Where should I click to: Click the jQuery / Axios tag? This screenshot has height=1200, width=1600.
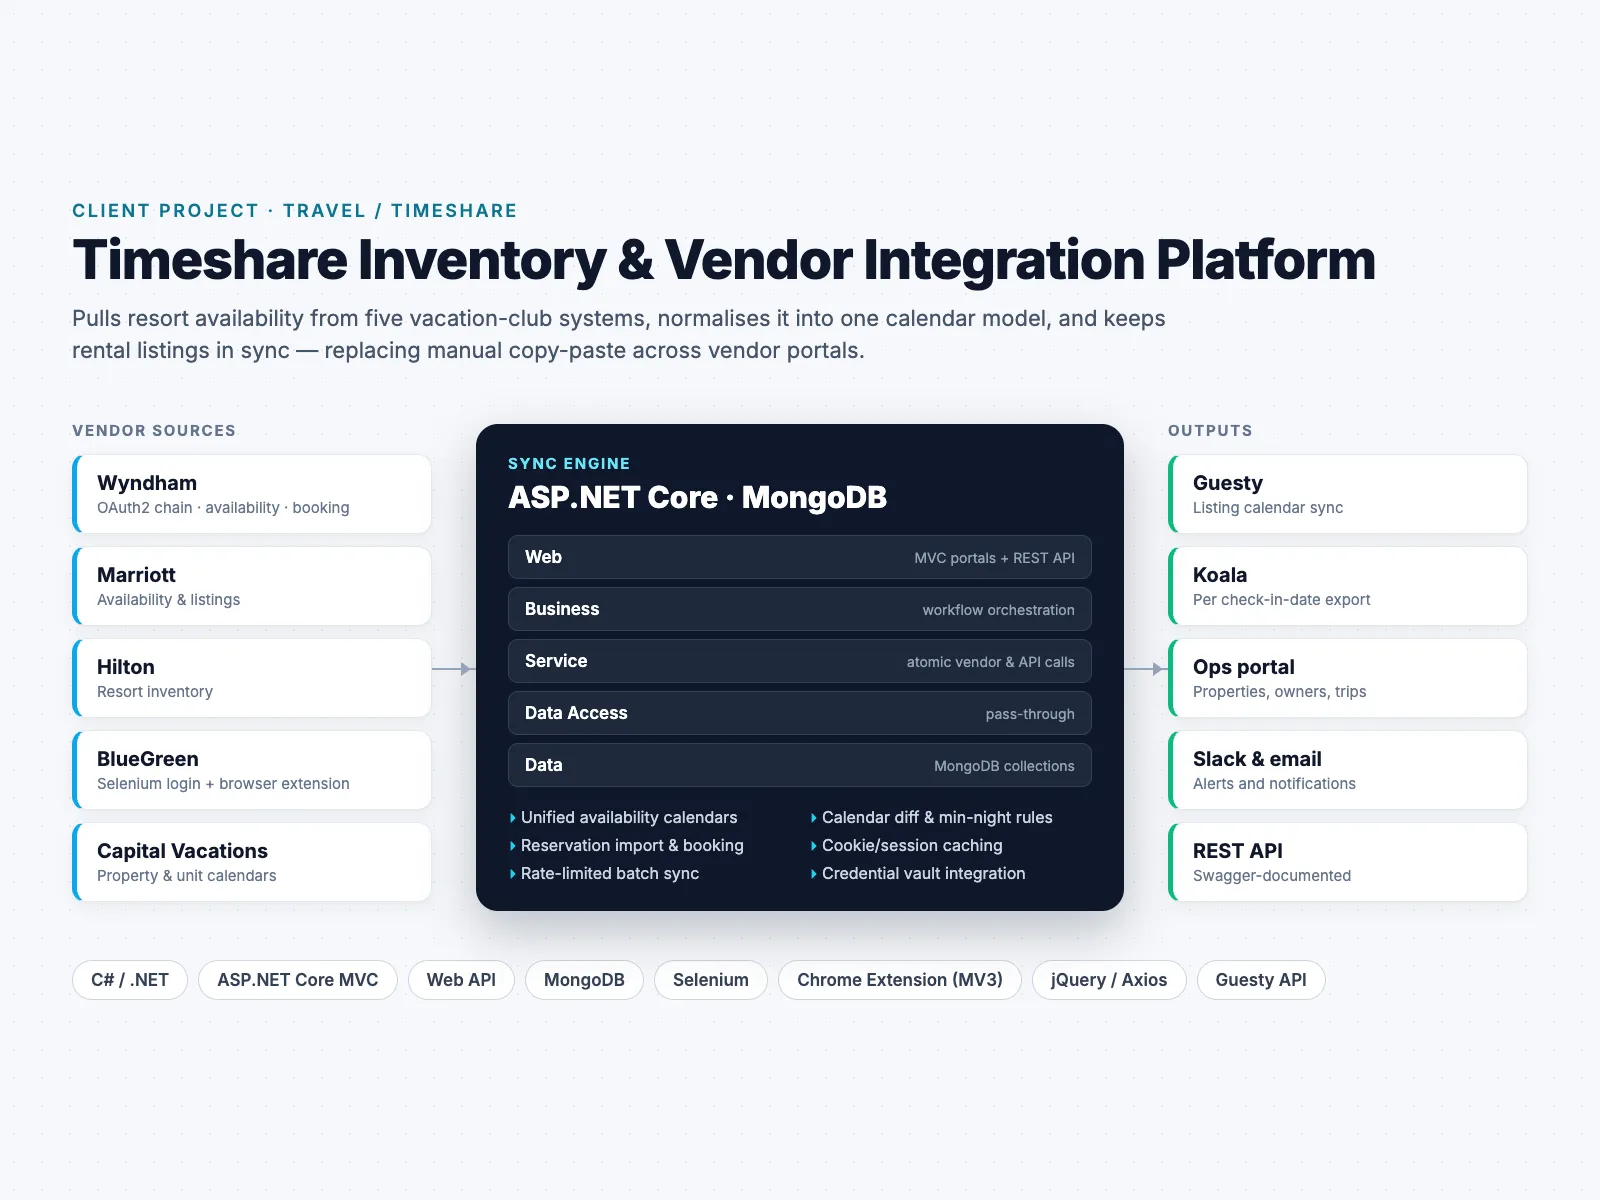[1109, 980]
